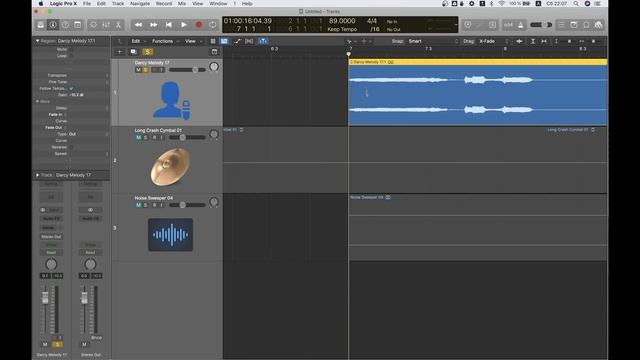
Task: Click the vocalist microphone track icon
Action: pos(171,100)
